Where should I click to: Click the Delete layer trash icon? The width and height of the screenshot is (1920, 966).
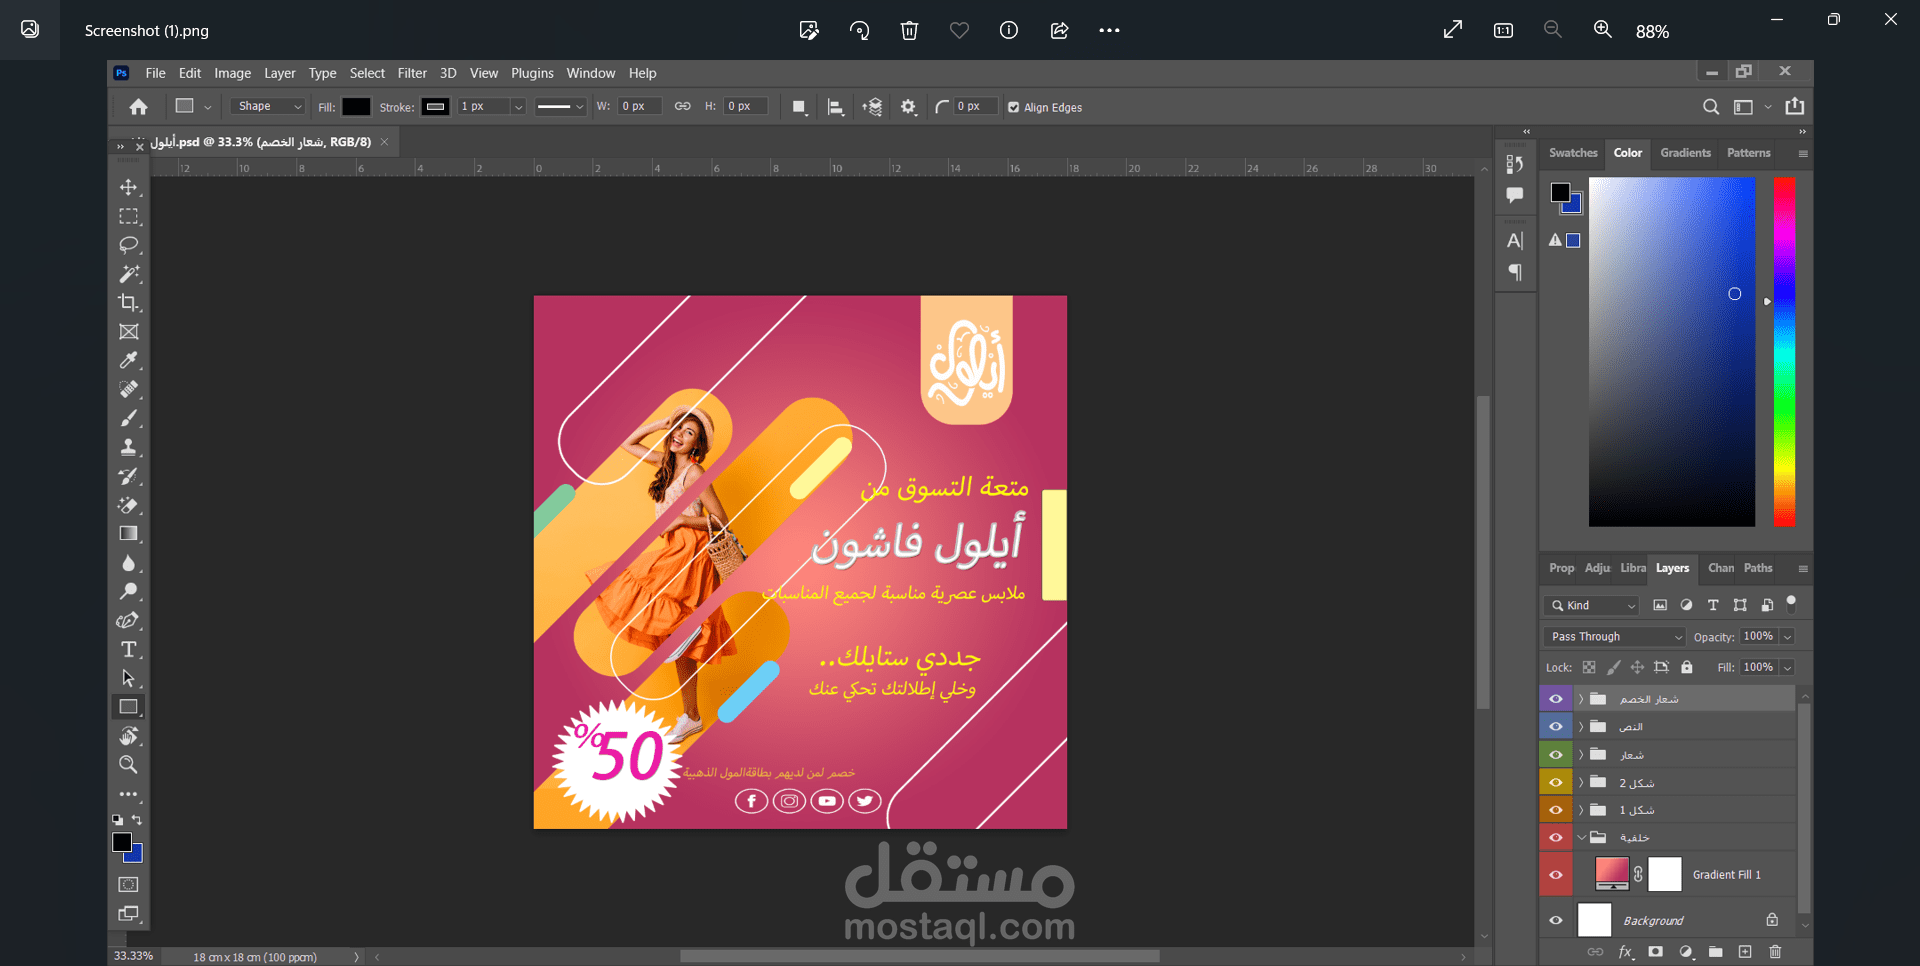point(1775,952)
